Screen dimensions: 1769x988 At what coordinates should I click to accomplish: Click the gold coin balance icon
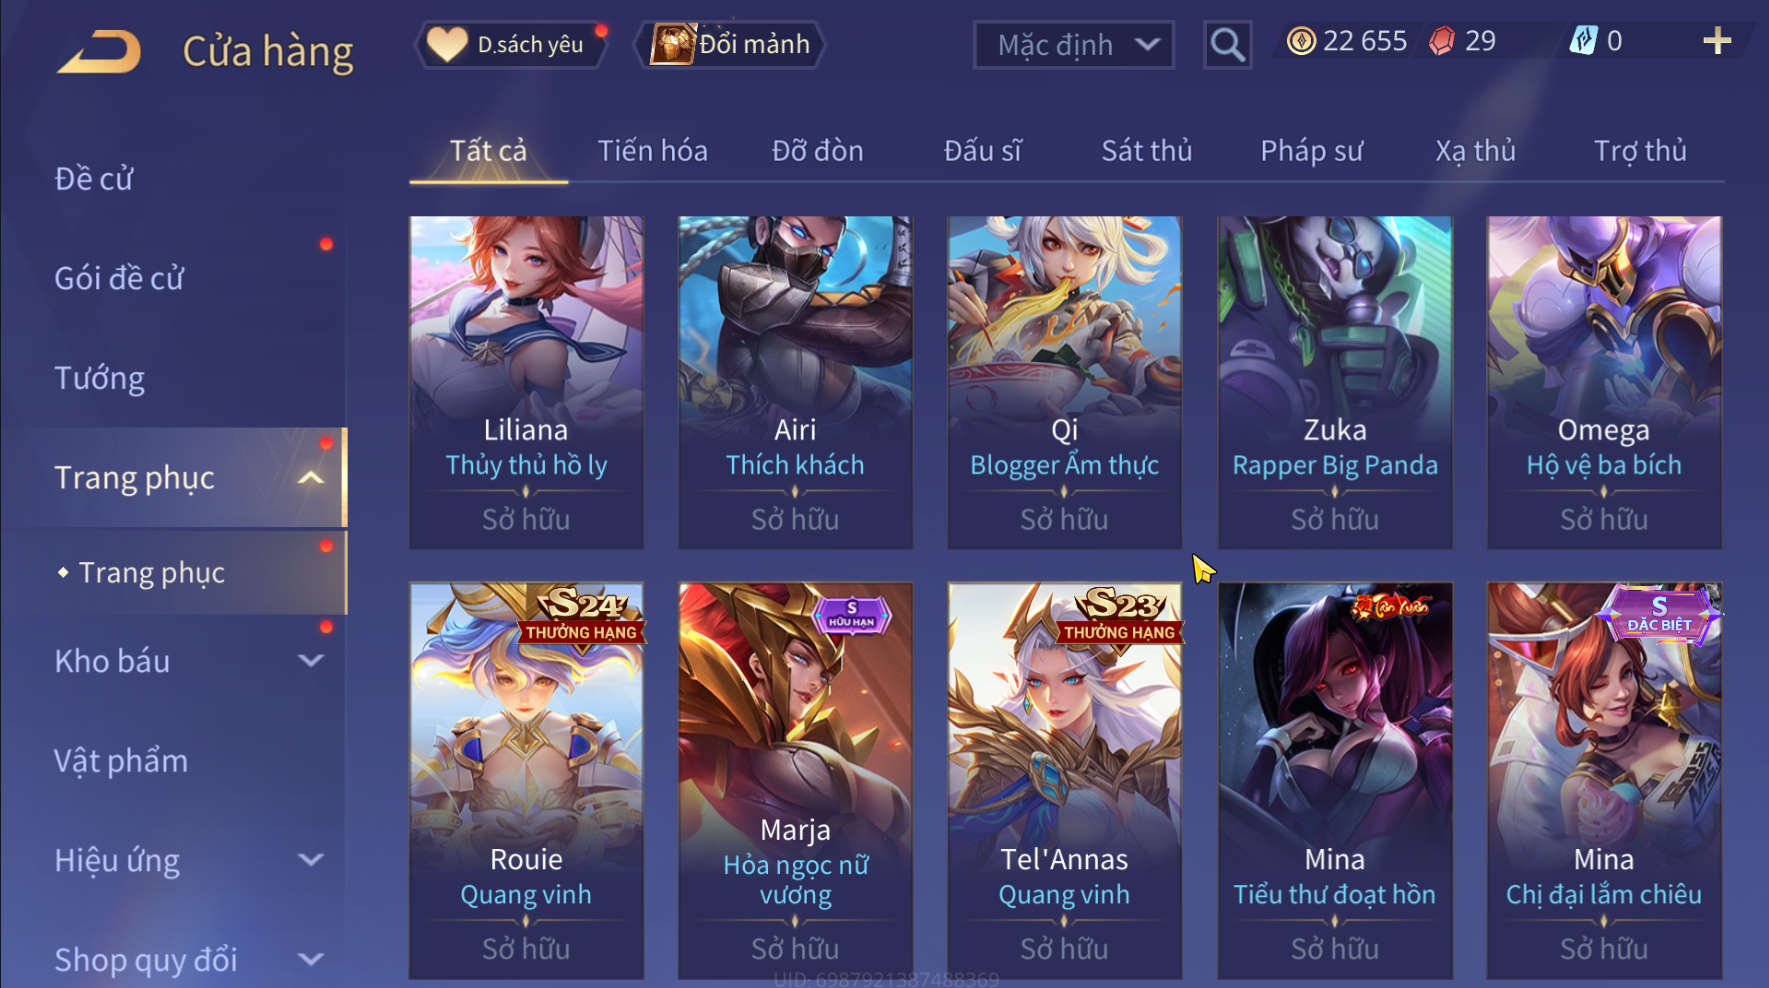[1300, 41]
